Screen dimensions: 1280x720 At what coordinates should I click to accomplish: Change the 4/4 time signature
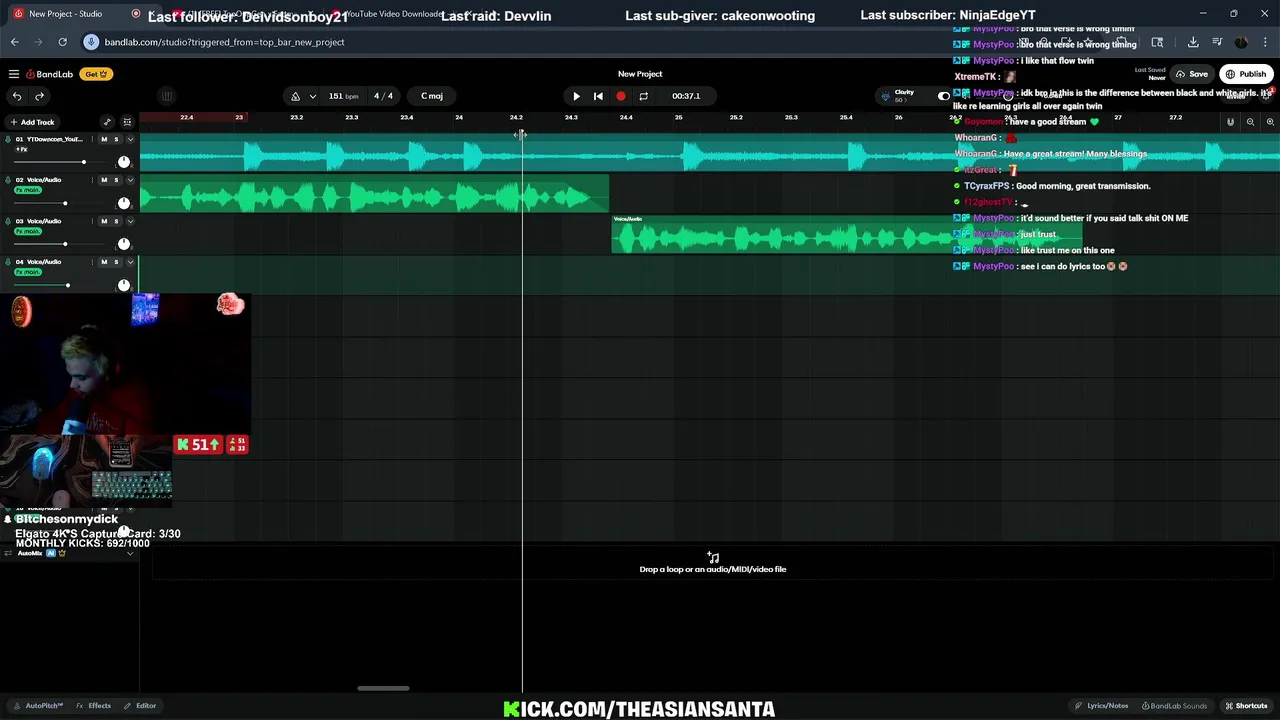pyautogui.click(x=383, y=96)
